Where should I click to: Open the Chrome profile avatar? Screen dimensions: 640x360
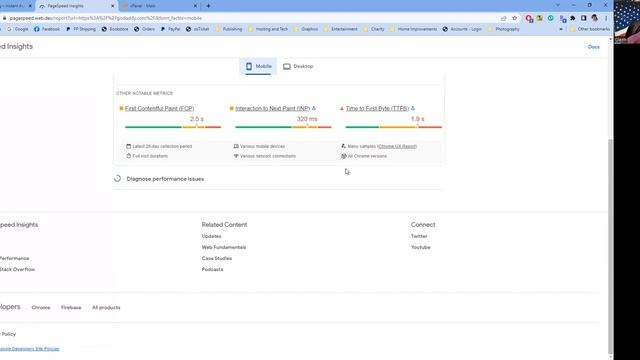595,18
